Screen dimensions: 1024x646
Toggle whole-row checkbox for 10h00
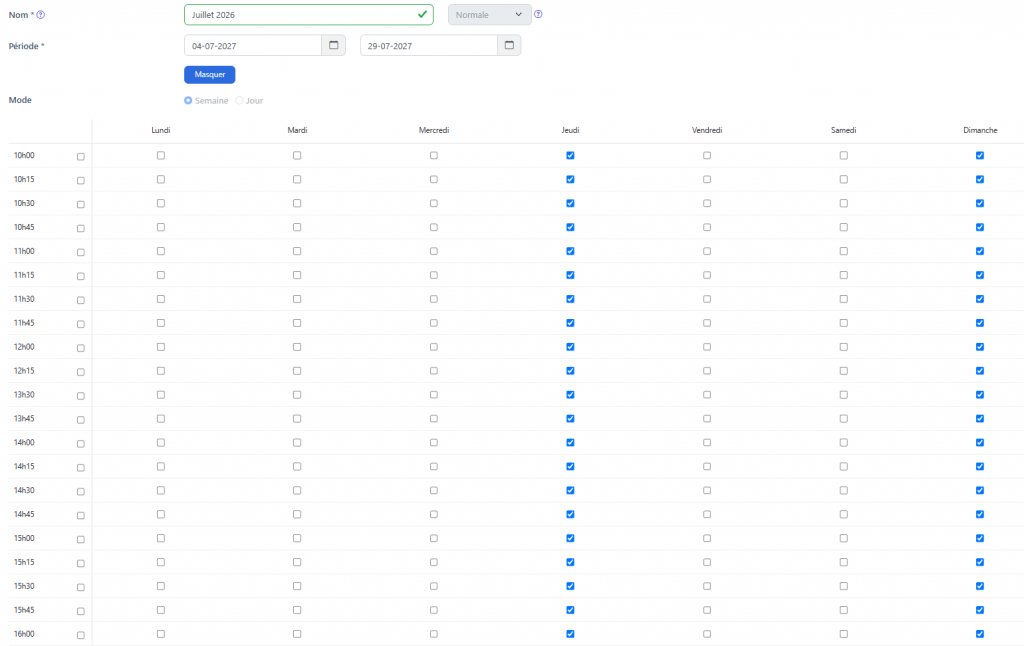[81, 157]
